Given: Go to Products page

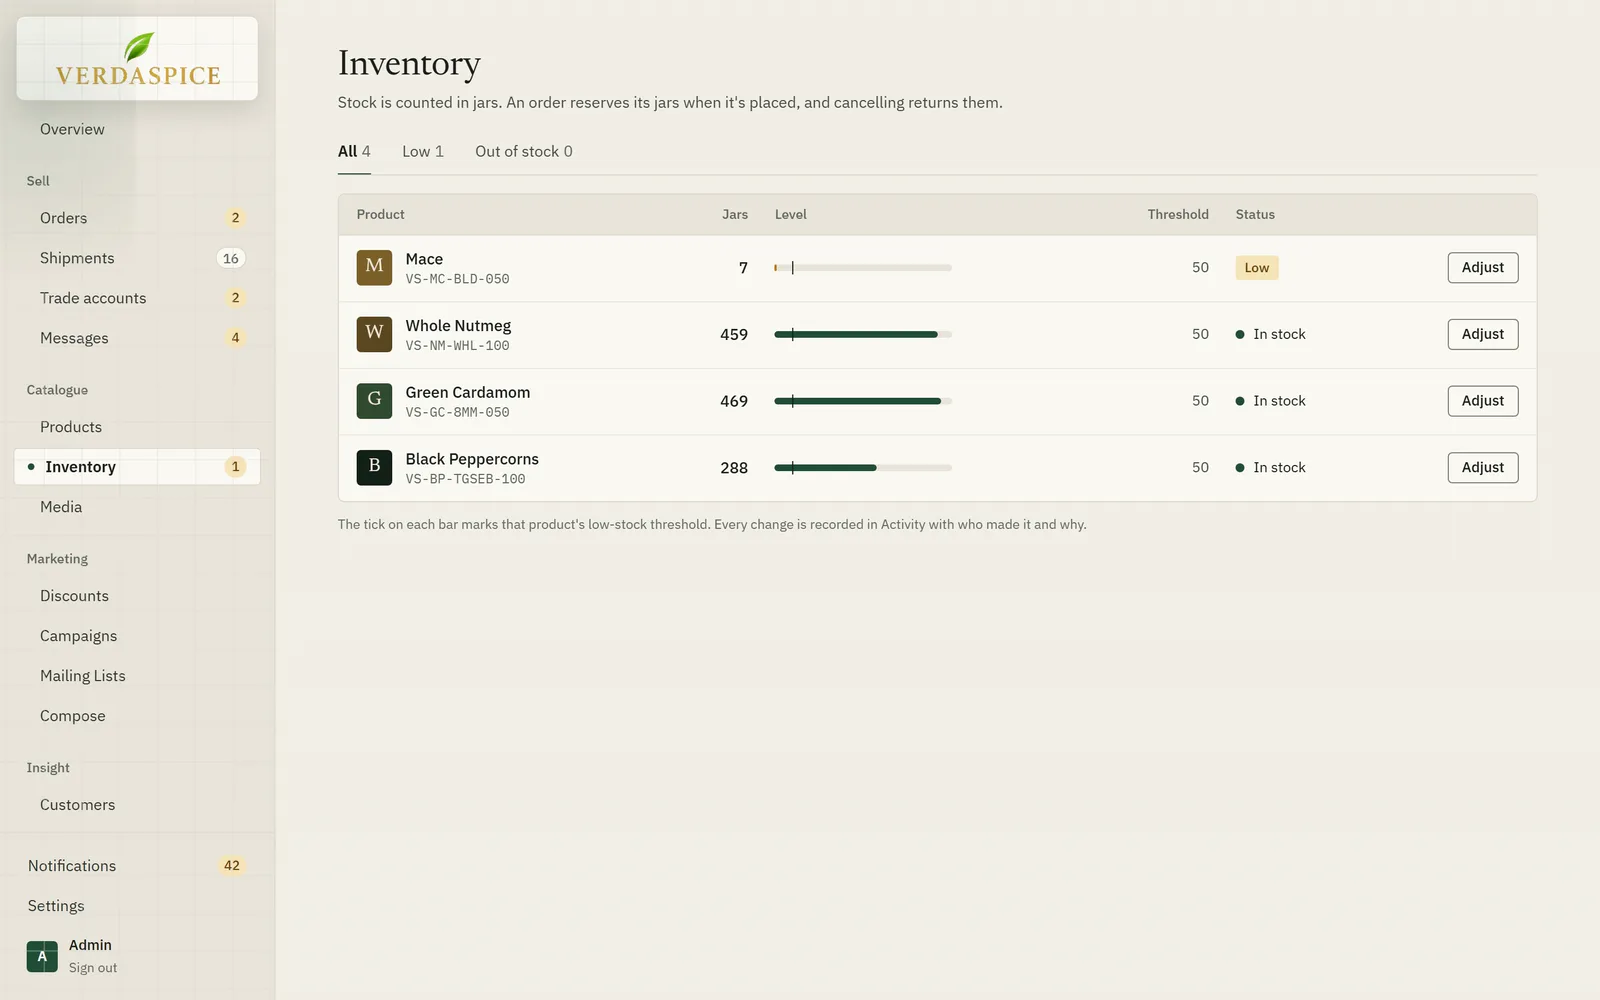Looking at the screenshot, I should (x=137, y=427).
